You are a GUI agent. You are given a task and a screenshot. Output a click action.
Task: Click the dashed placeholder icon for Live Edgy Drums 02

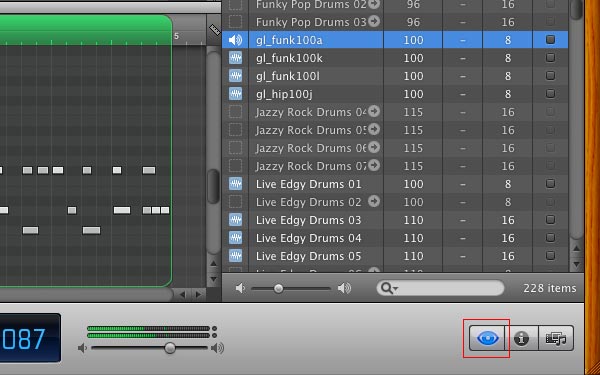pos(235,202)
